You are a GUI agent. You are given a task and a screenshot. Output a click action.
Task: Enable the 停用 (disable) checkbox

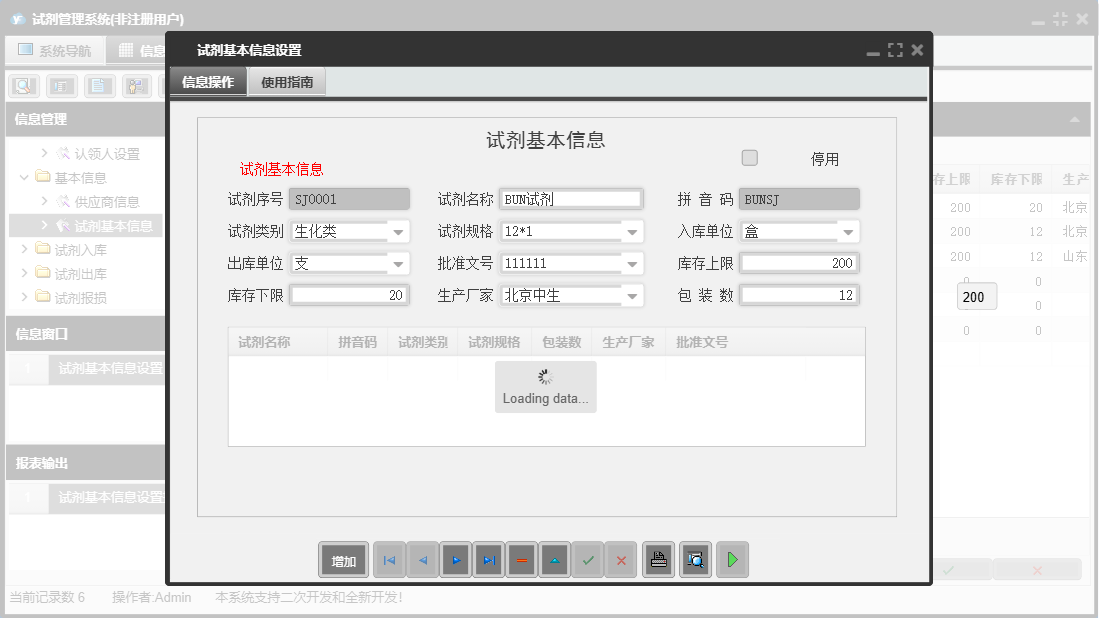(749, 157)
